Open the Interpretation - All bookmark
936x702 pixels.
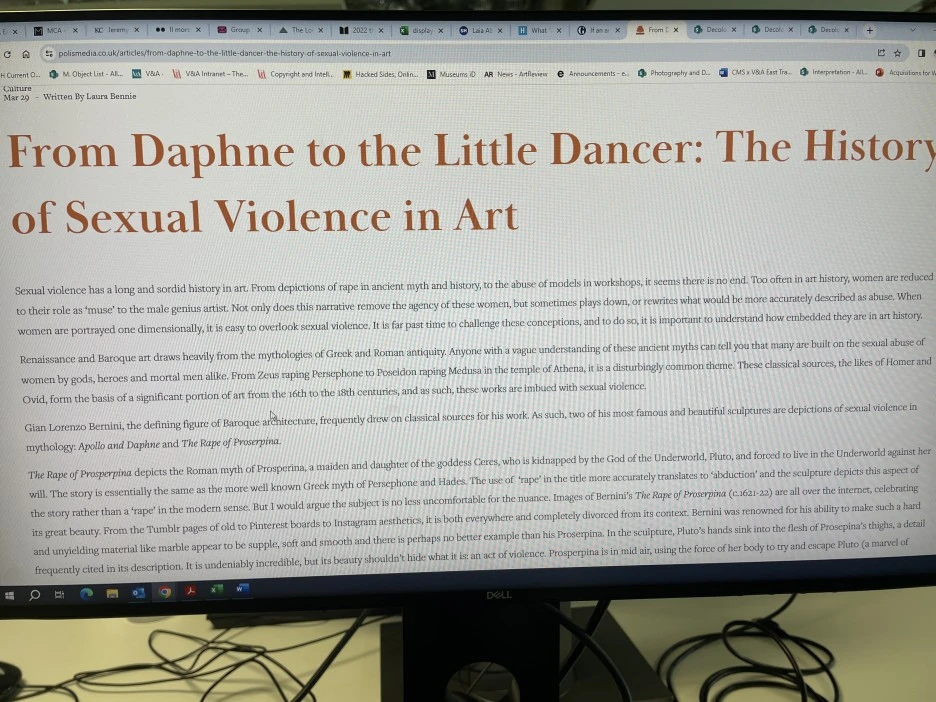pos(833,72)
